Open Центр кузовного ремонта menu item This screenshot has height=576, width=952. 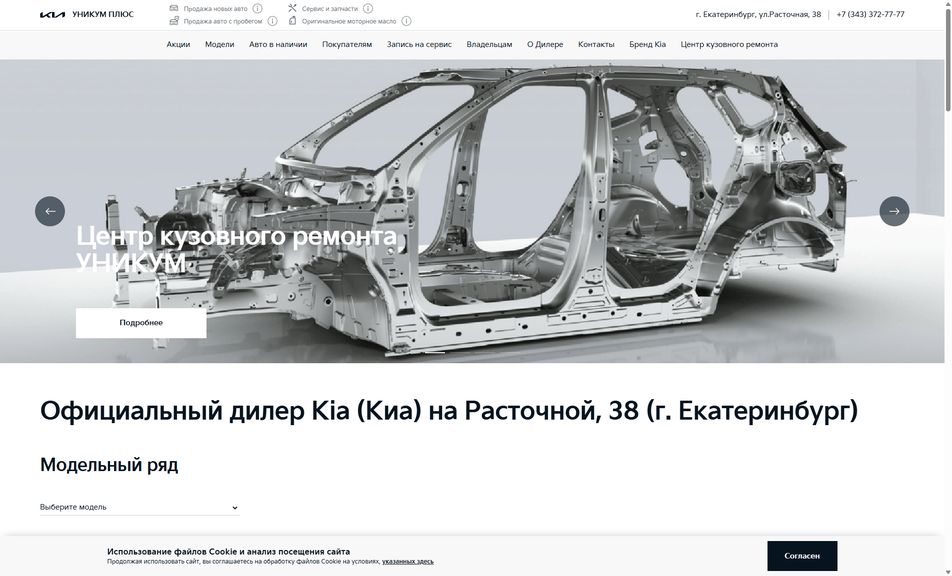click(729, 44)
